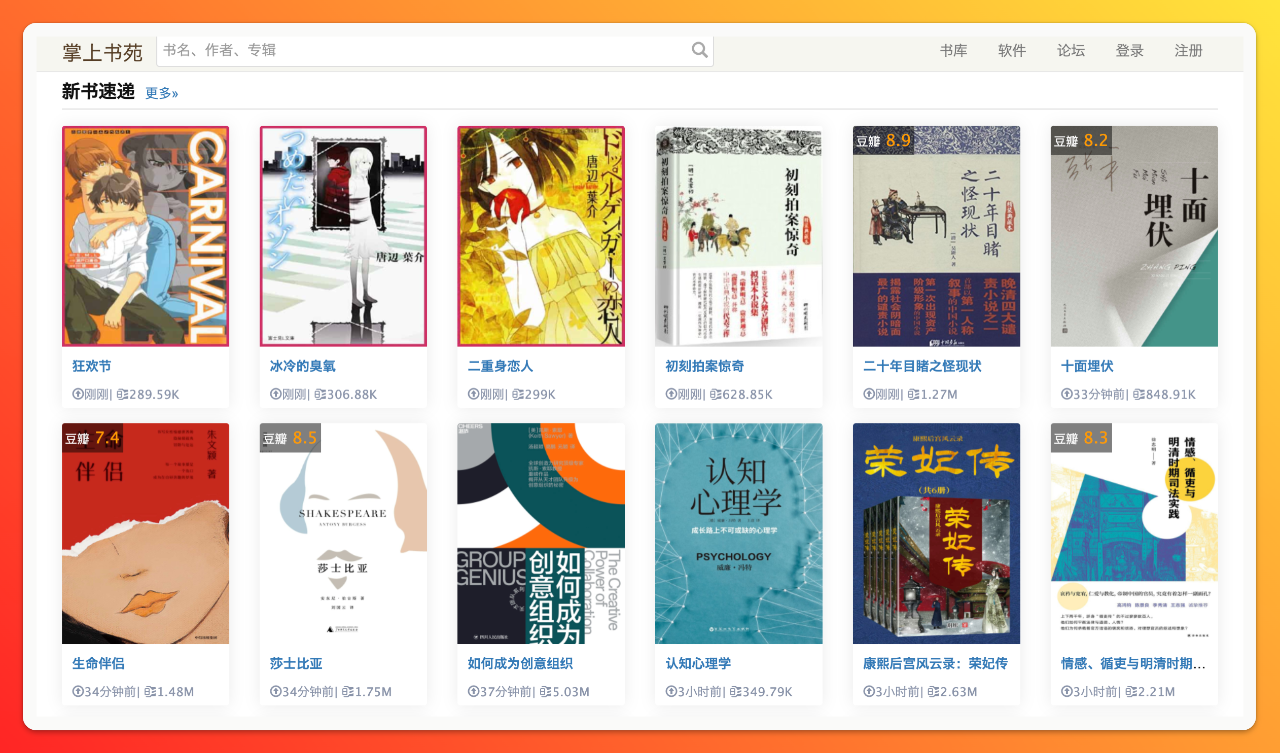Screen dimensions: 1280x753
Task: Click the Group Genius 如何成为创意组织 cover
Action: (541, 534)
